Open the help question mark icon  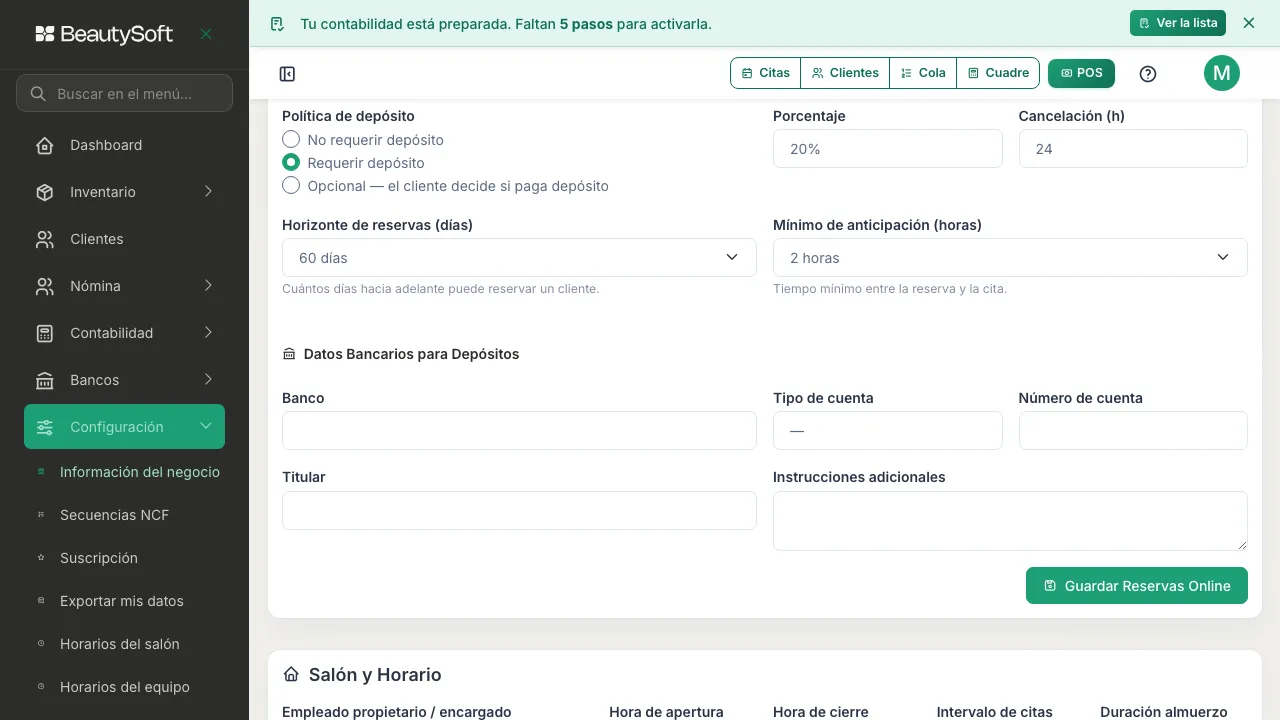(x=1148, y=73)
